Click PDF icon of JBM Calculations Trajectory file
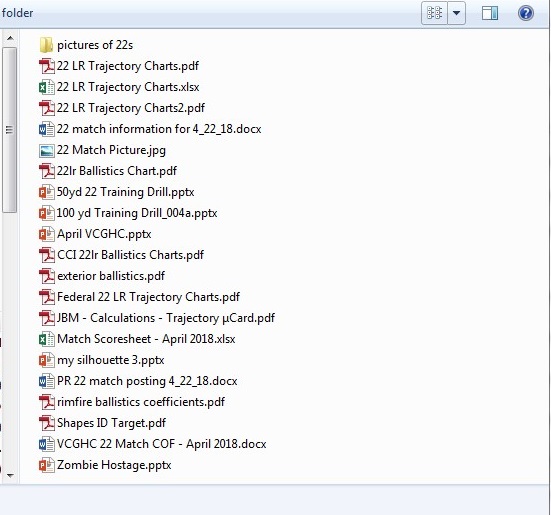551x515 pixels. pyautogui.click(x=47, y=318)
